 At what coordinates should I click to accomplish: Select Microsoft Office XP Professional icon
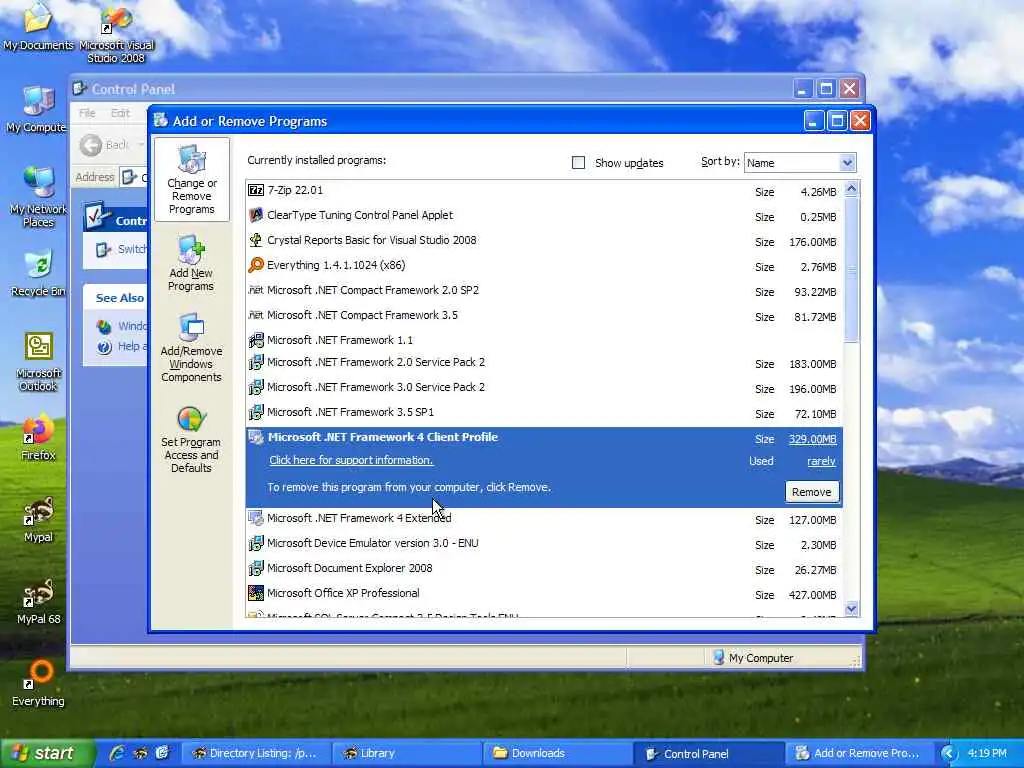pos(256,593)
